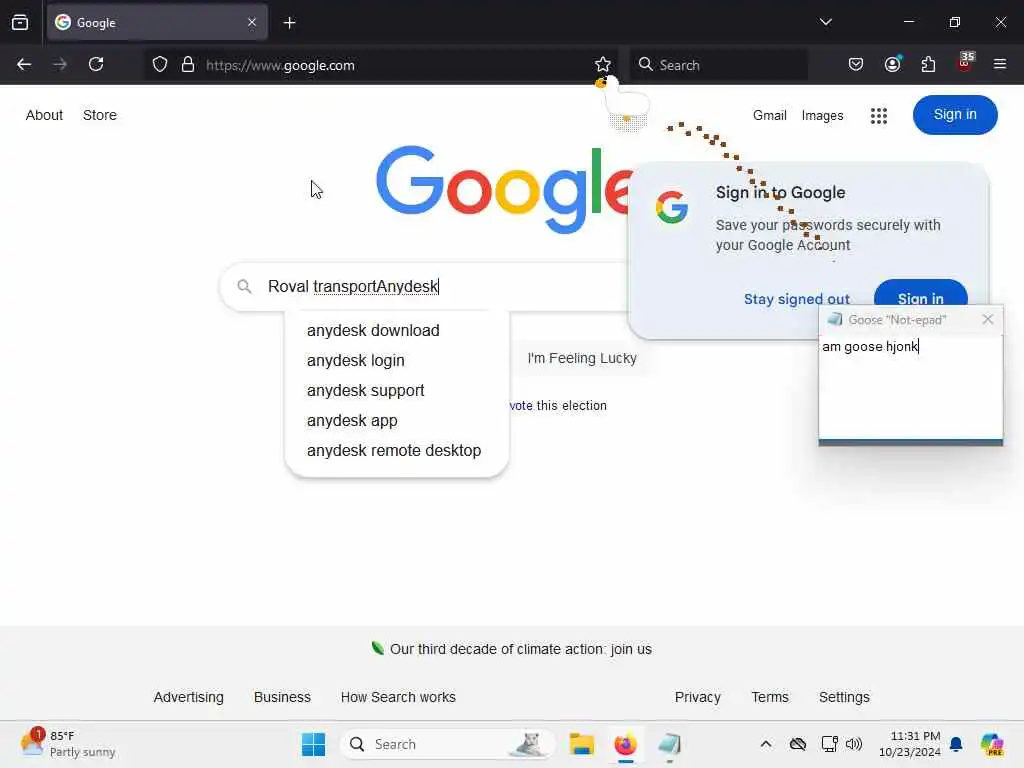
Task: Open network status tray icon
Action: 829,744
